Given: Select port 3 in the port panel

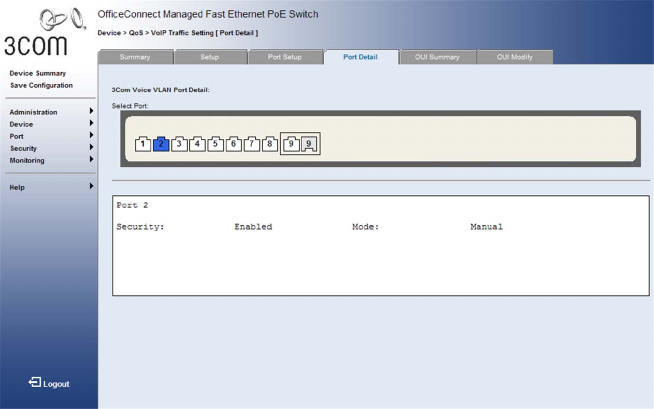Looking at the screenshot, I should (179, 144).
